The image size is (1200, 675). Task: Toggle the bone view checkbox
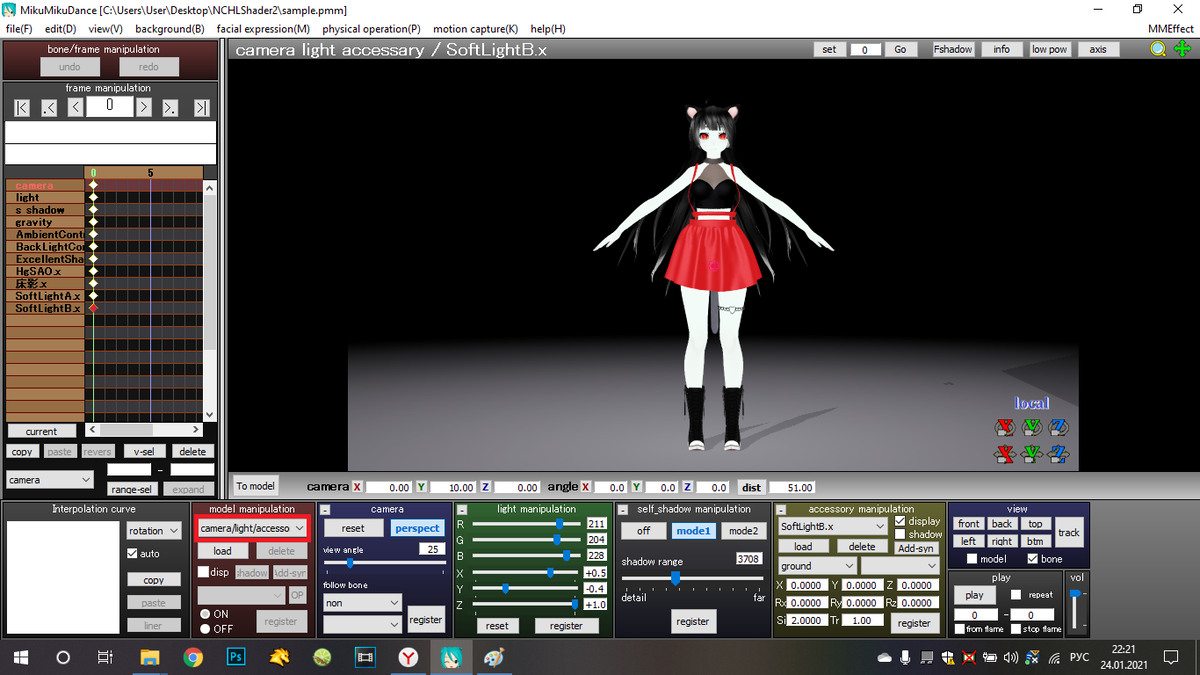tap(1033, 559)
